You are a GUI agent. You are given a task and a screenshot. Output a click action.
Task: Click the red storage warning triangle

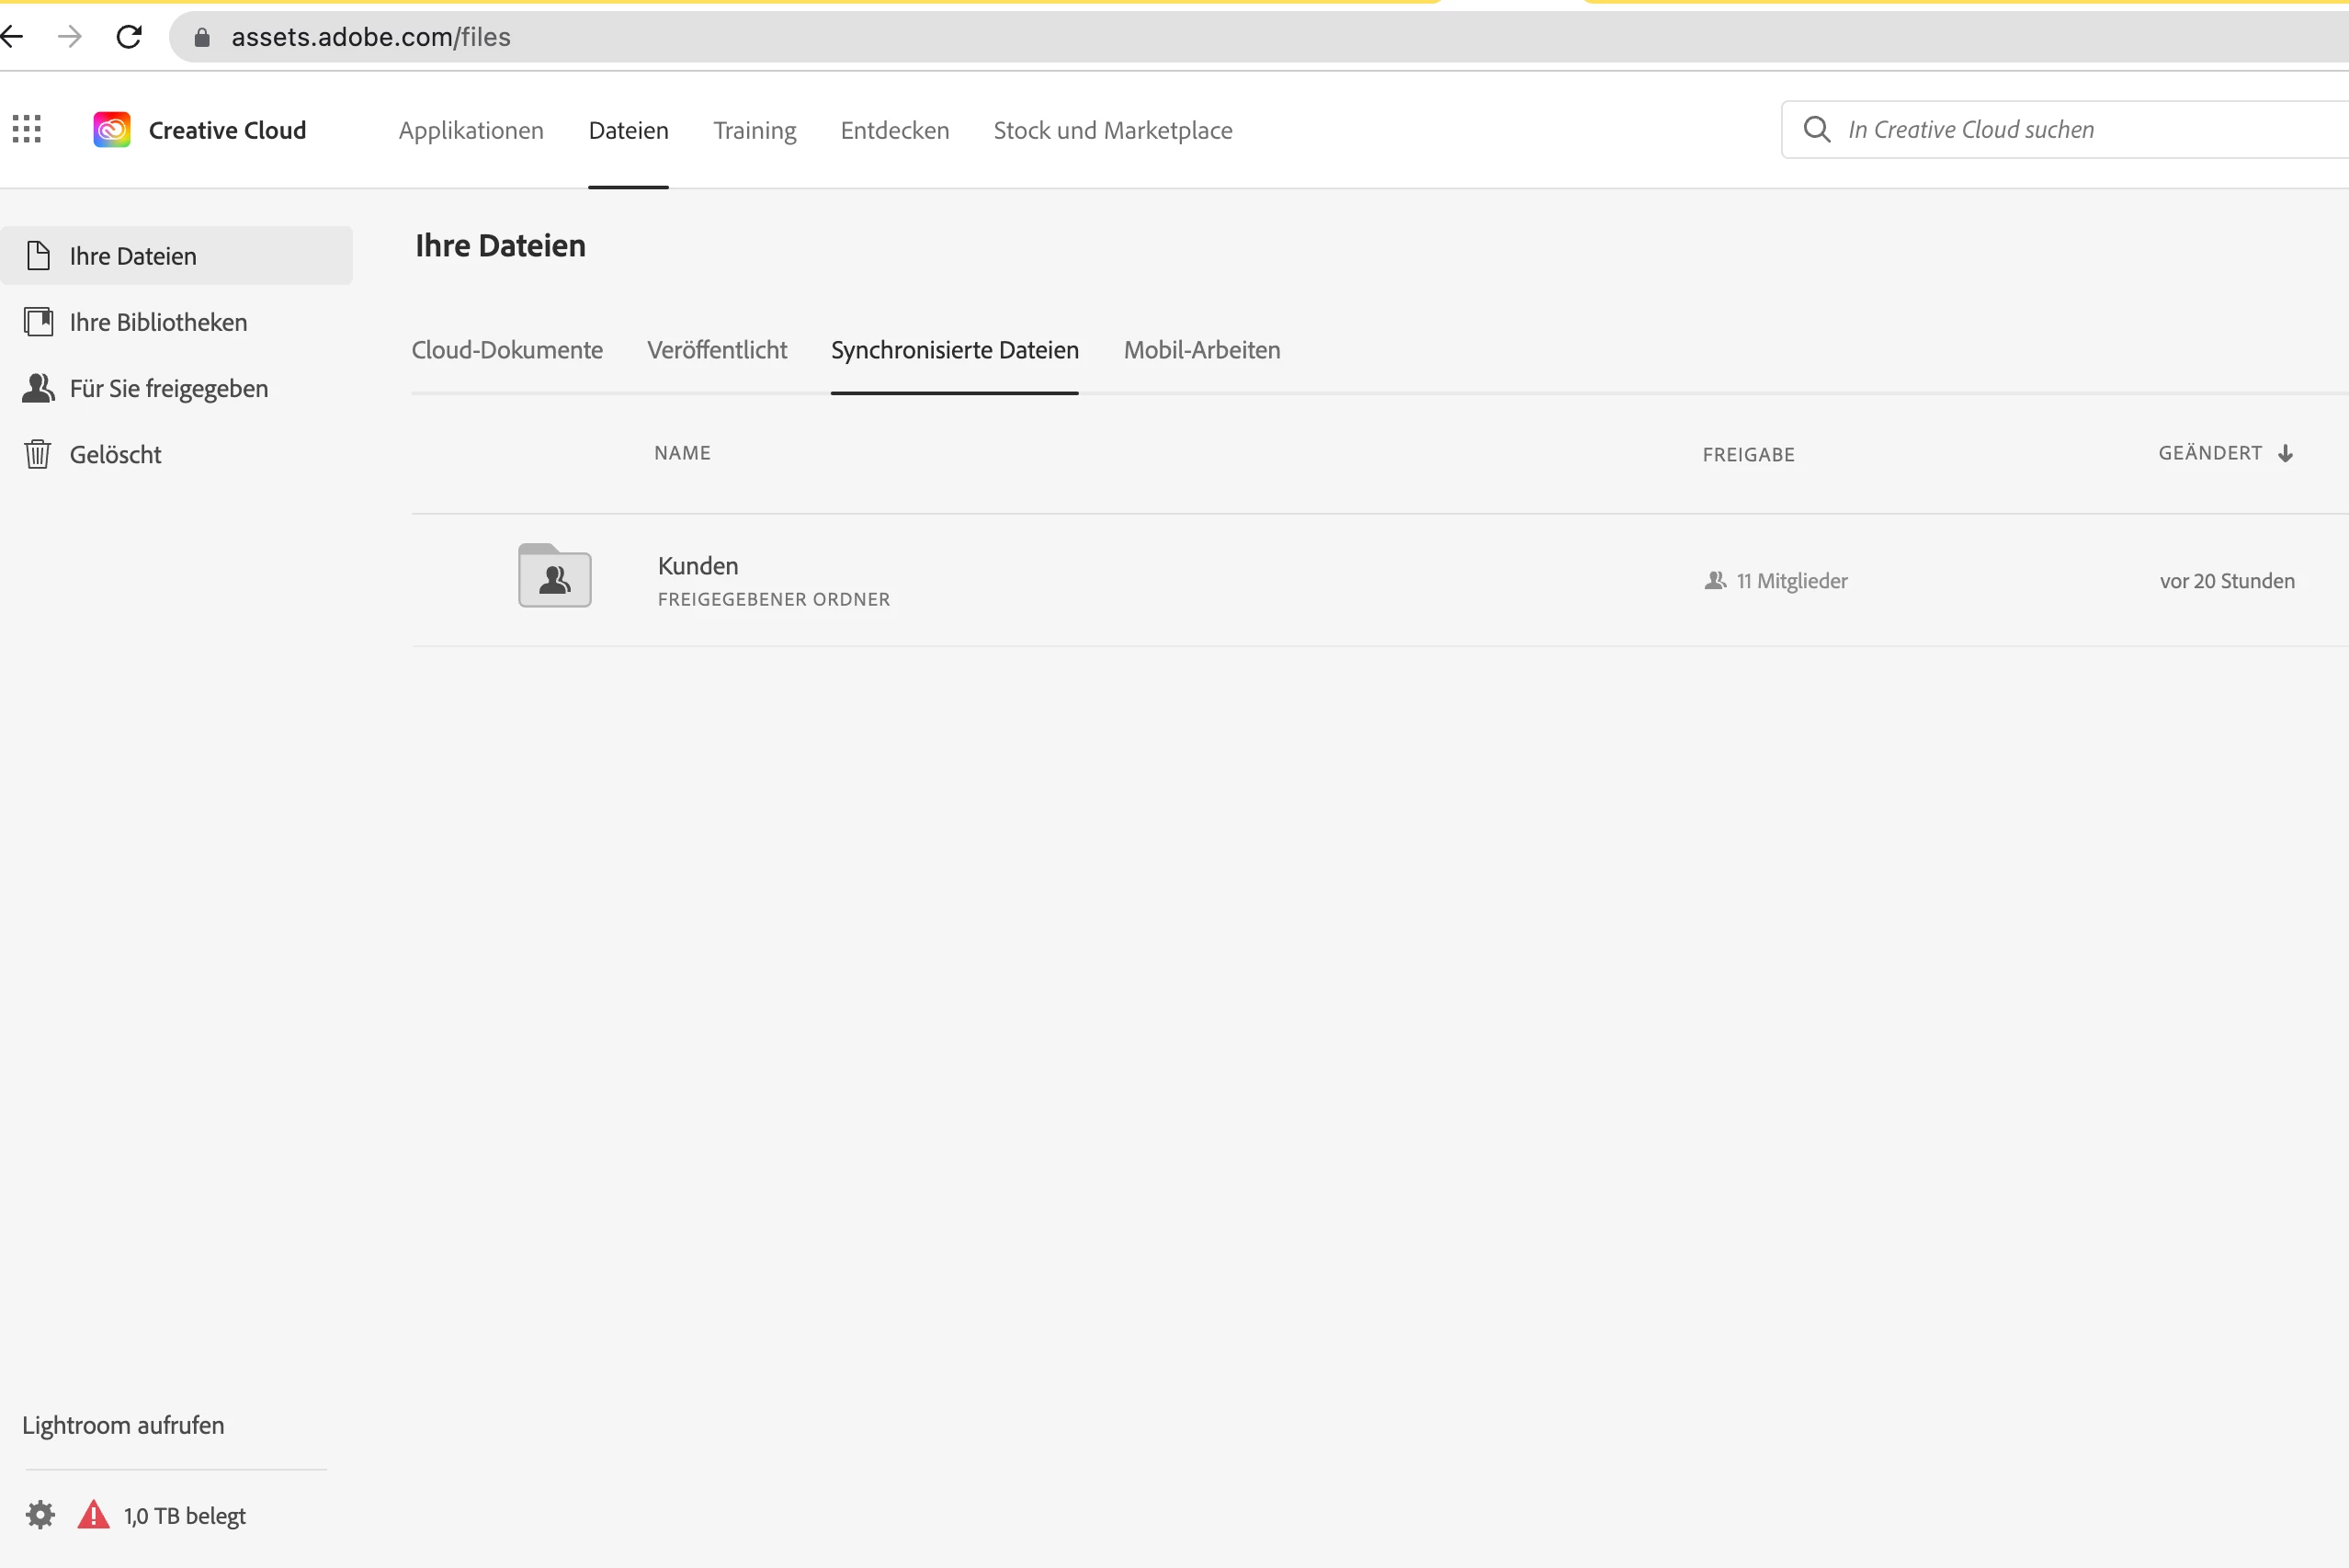coord(93,1515)
